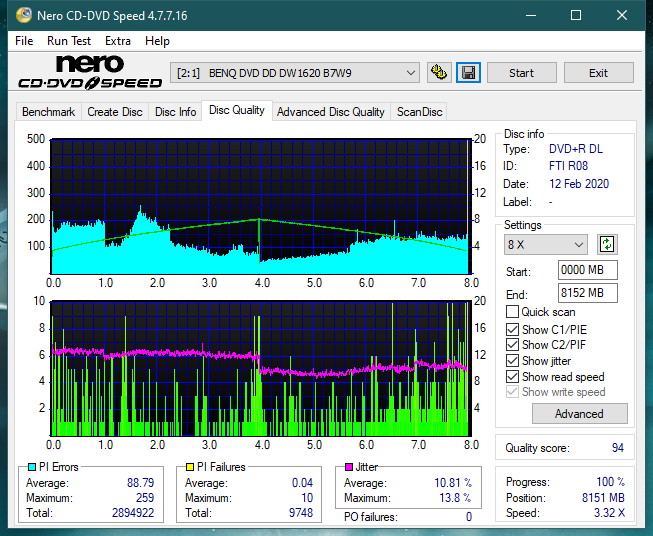The height and width of the screenshot is (536, 653).
Task: Click the PI Errors graph area
Action: 261,206
